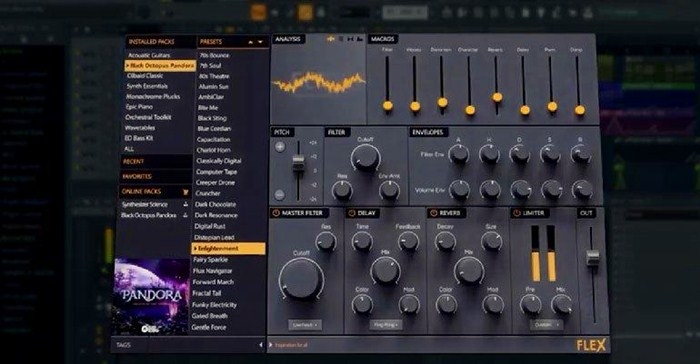Choose the Fairy Sparkle preset
Image resolution: width=700 pixels, height=364 pixels.
click(x=210, y=259)
